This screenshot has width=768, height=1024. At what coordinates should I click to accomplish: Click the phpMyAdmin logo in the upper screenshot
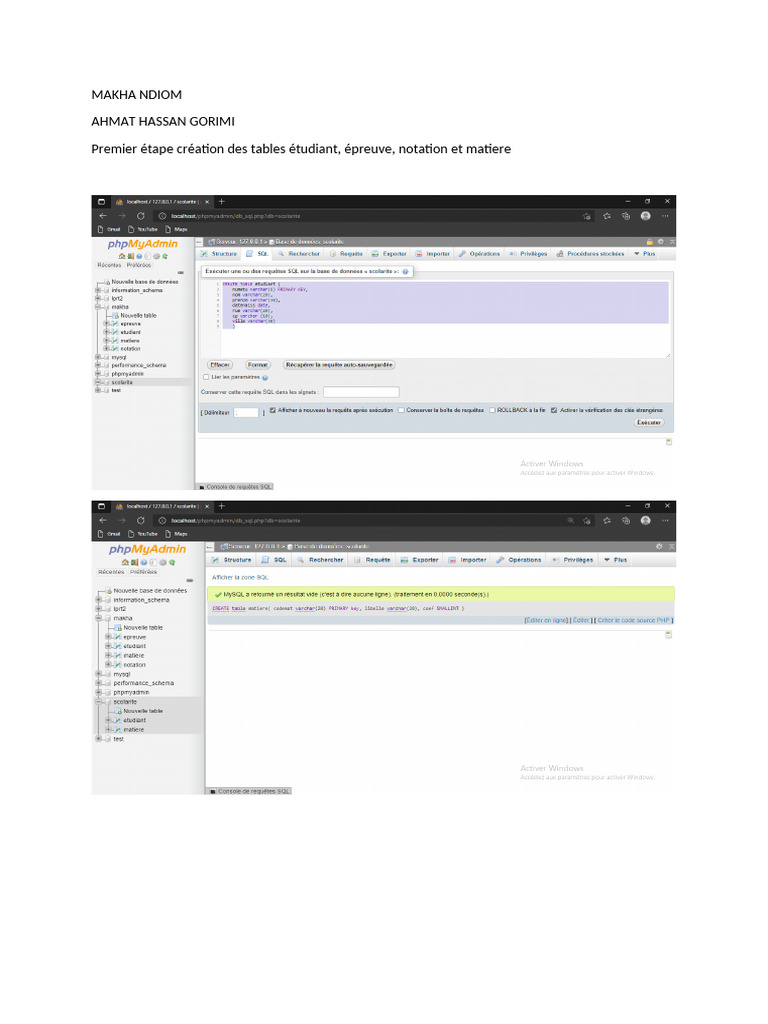click(x=142, y=244)
